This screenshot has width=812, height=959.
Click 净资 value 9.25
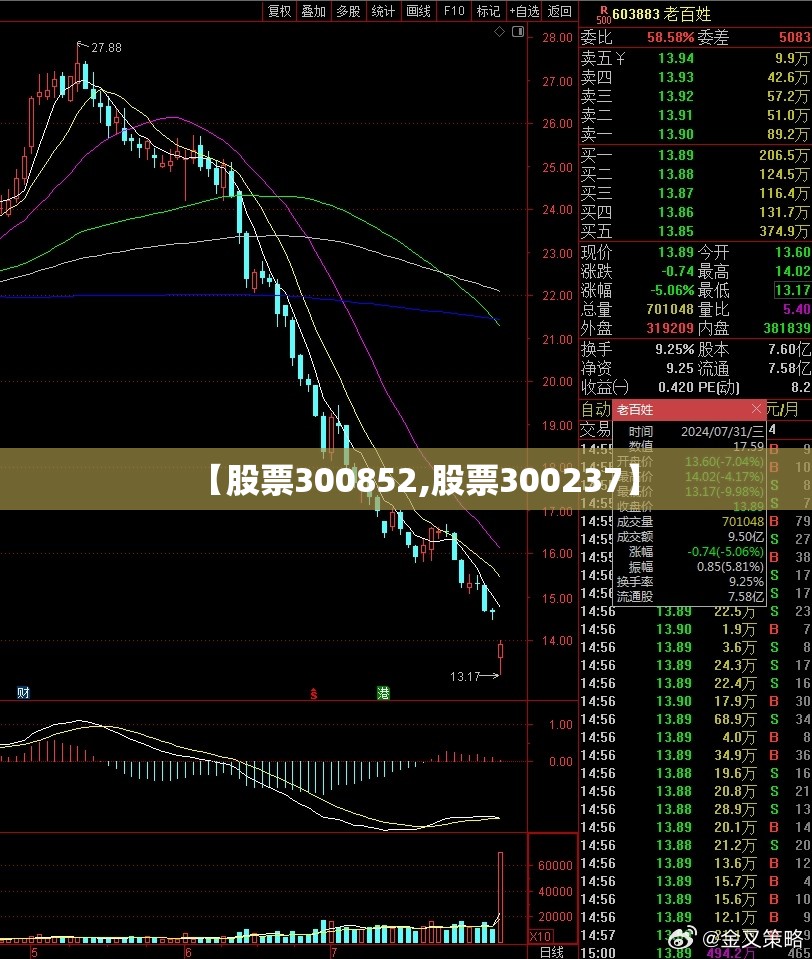tap(680, 368)
